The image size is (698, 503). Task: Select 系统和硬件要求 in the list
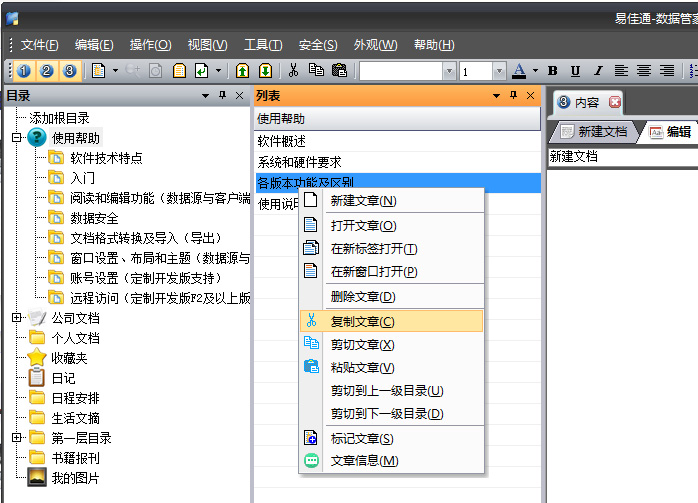299,162
